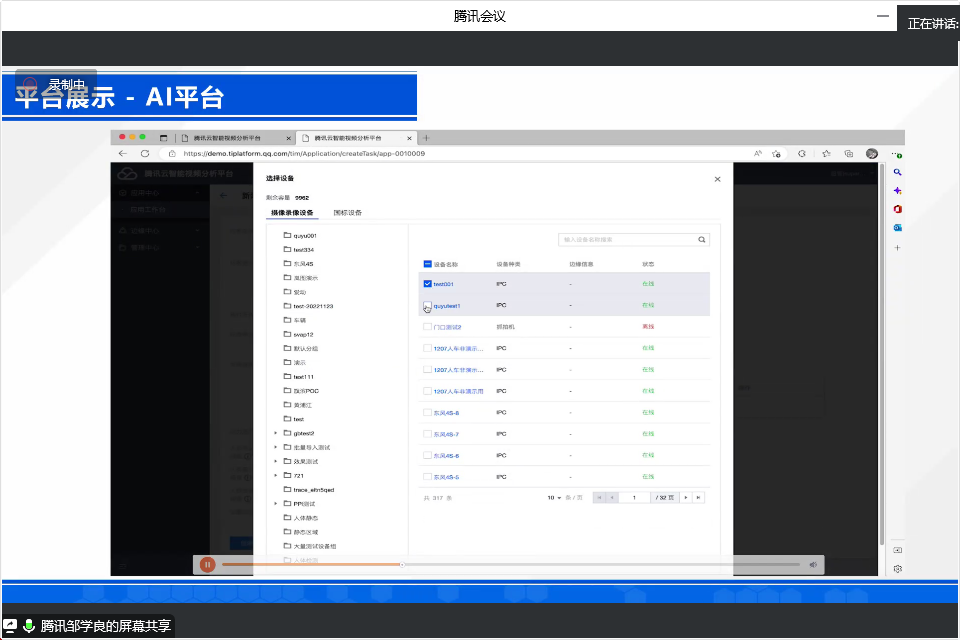The height and width of the screenshot is (640, 960).
Task: Click the browser back arrow
Action: click(123, 153)
